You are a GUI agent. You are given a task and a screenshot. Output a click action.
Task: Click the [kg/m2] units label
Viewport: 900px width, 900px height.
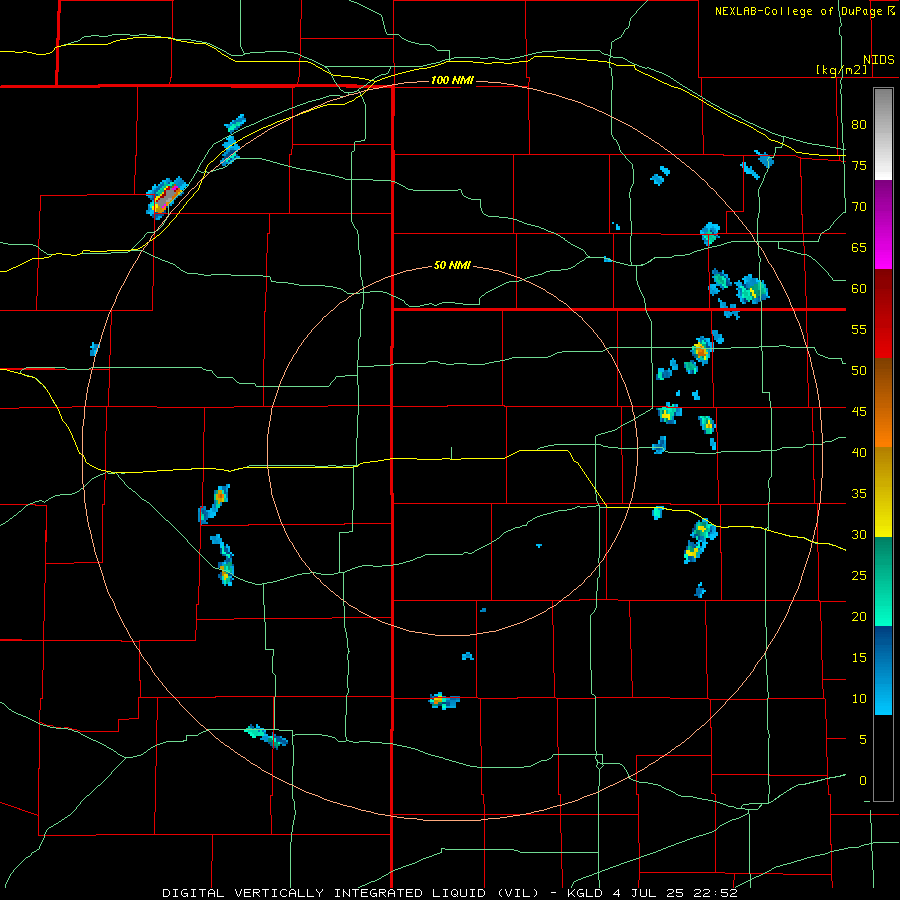coord(841,70)
